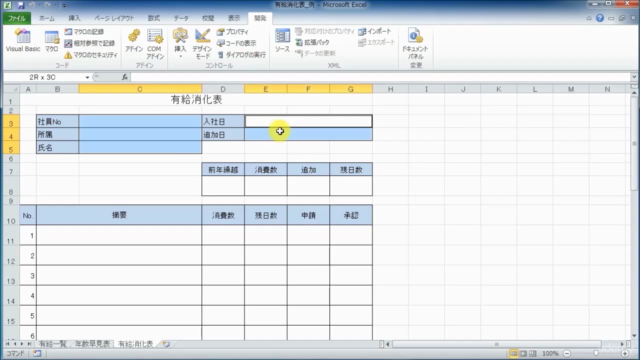The width and height of the screenshot is (640, 360).
Task: Toggle relative reference recording
Action: pos(89,43)
